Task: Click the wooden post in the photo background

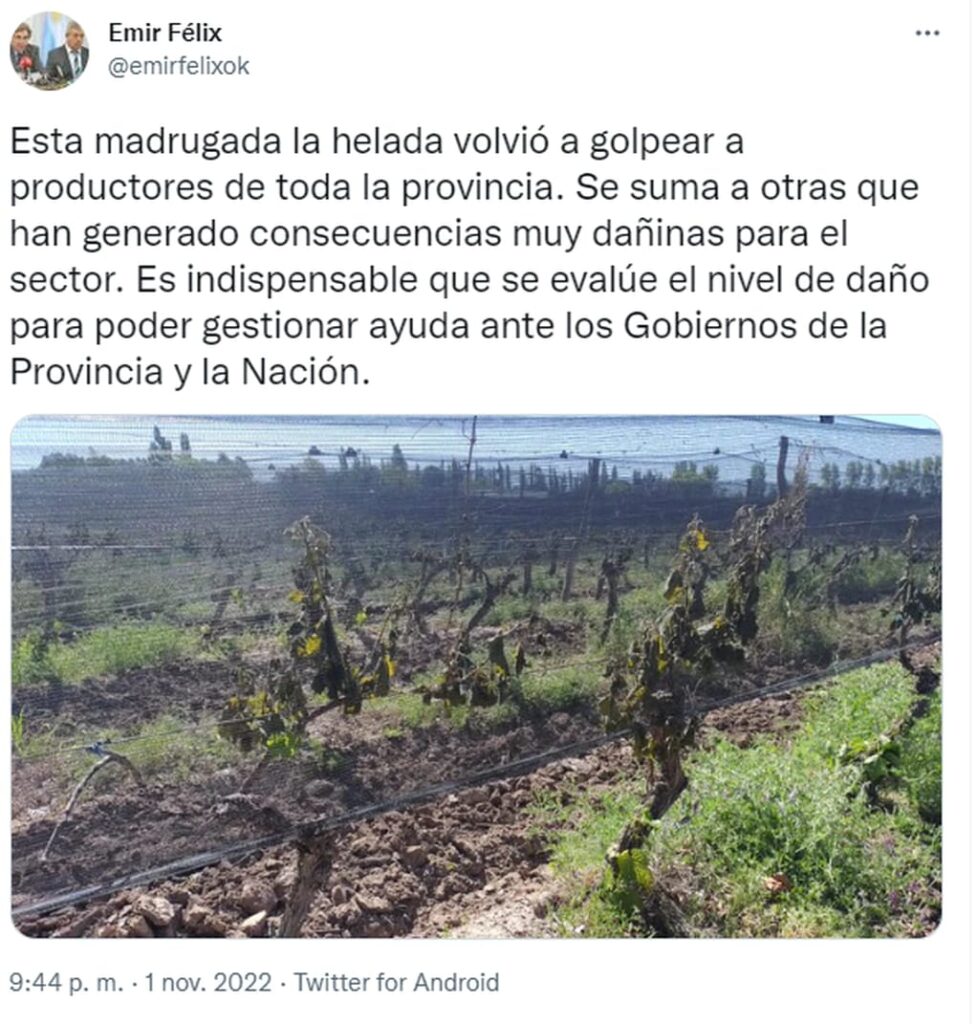Action: [x=782, y=467]
